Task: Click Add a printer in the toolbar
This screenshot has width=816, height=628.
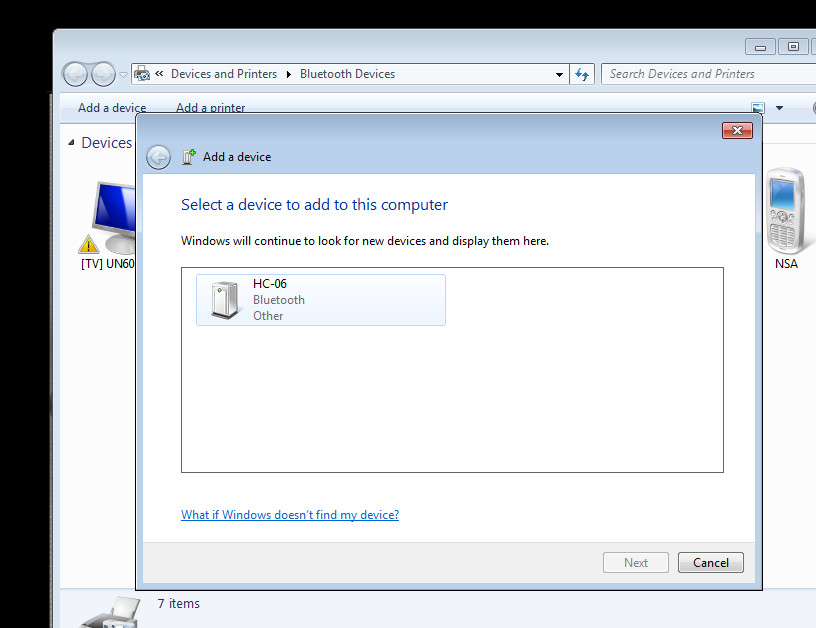Action: [x=210, y=108]
